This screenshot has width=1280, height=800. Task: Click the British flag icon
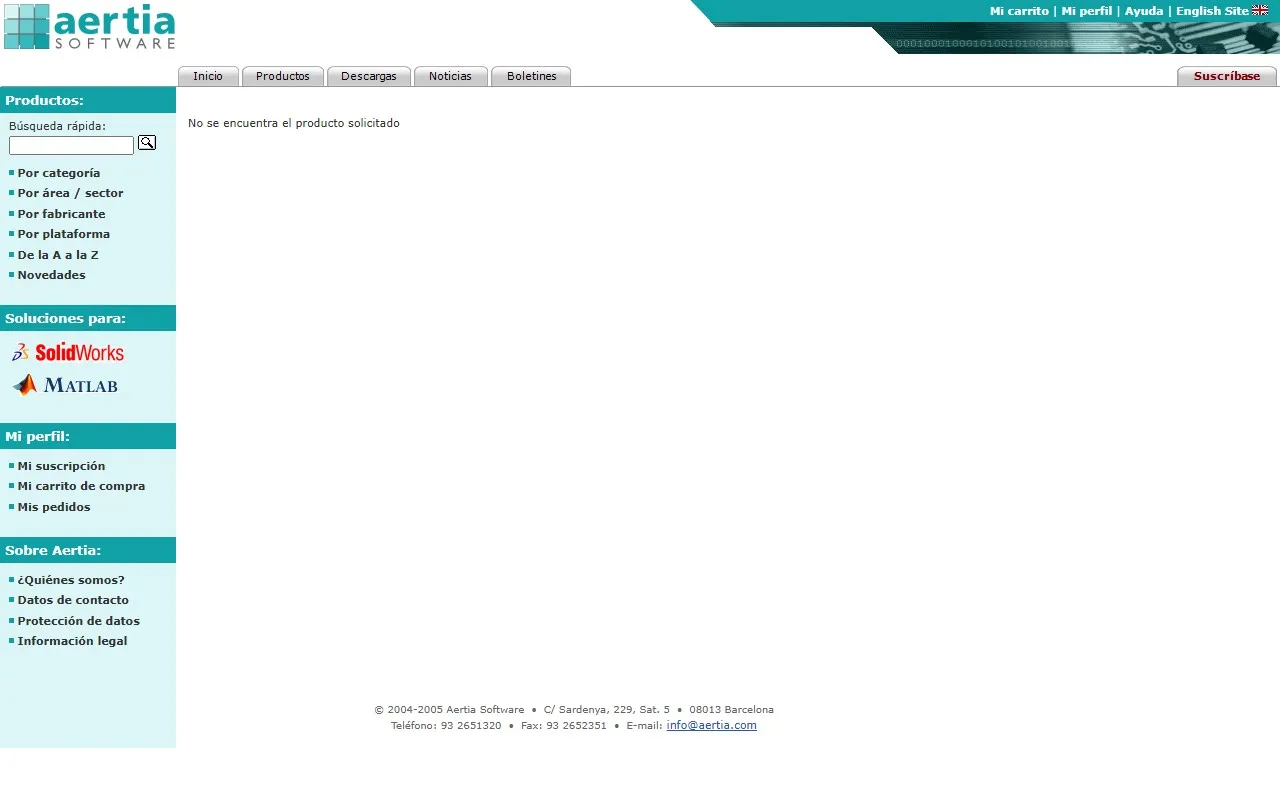click(x=1260, y=11)
